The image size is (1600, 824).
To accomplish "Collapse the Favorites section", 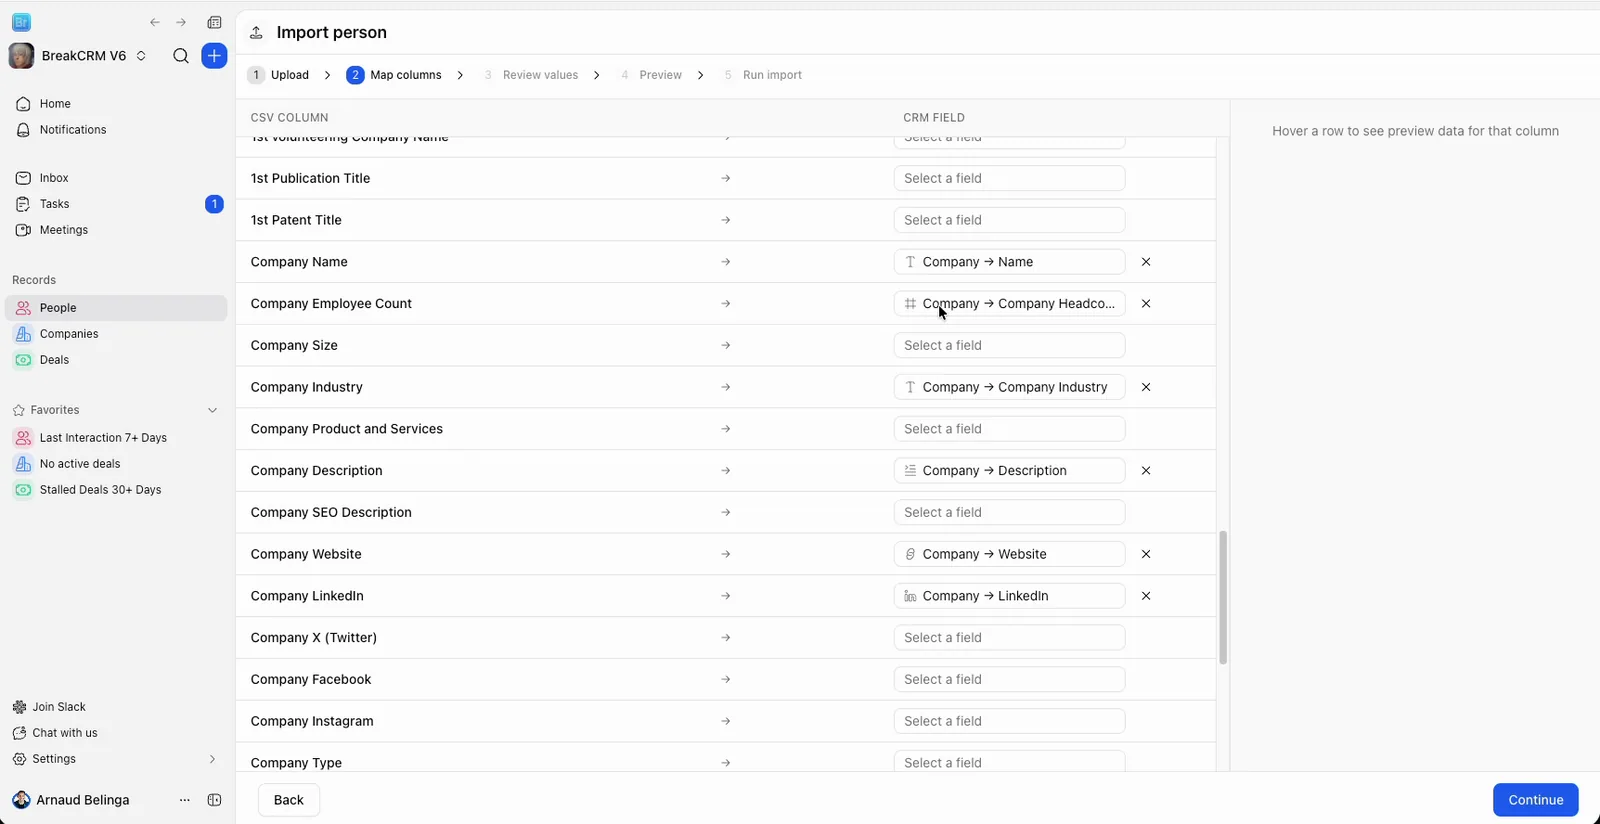I will pos(212,410).
